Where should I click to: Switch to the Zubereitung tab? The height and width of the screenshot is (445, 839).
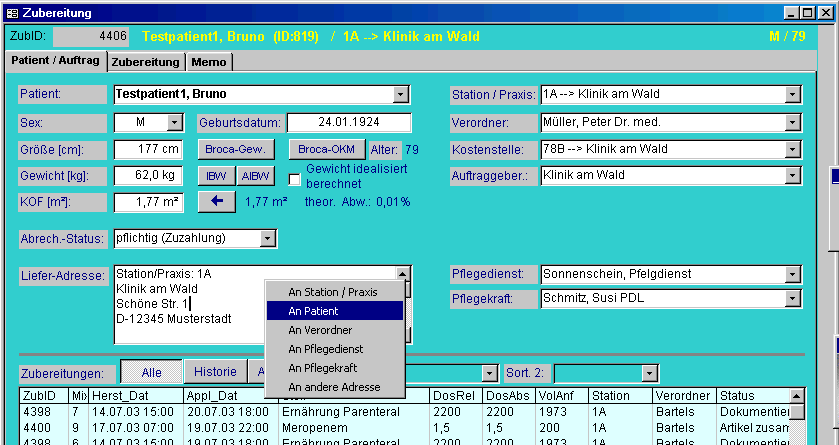(x=146, y=62)
